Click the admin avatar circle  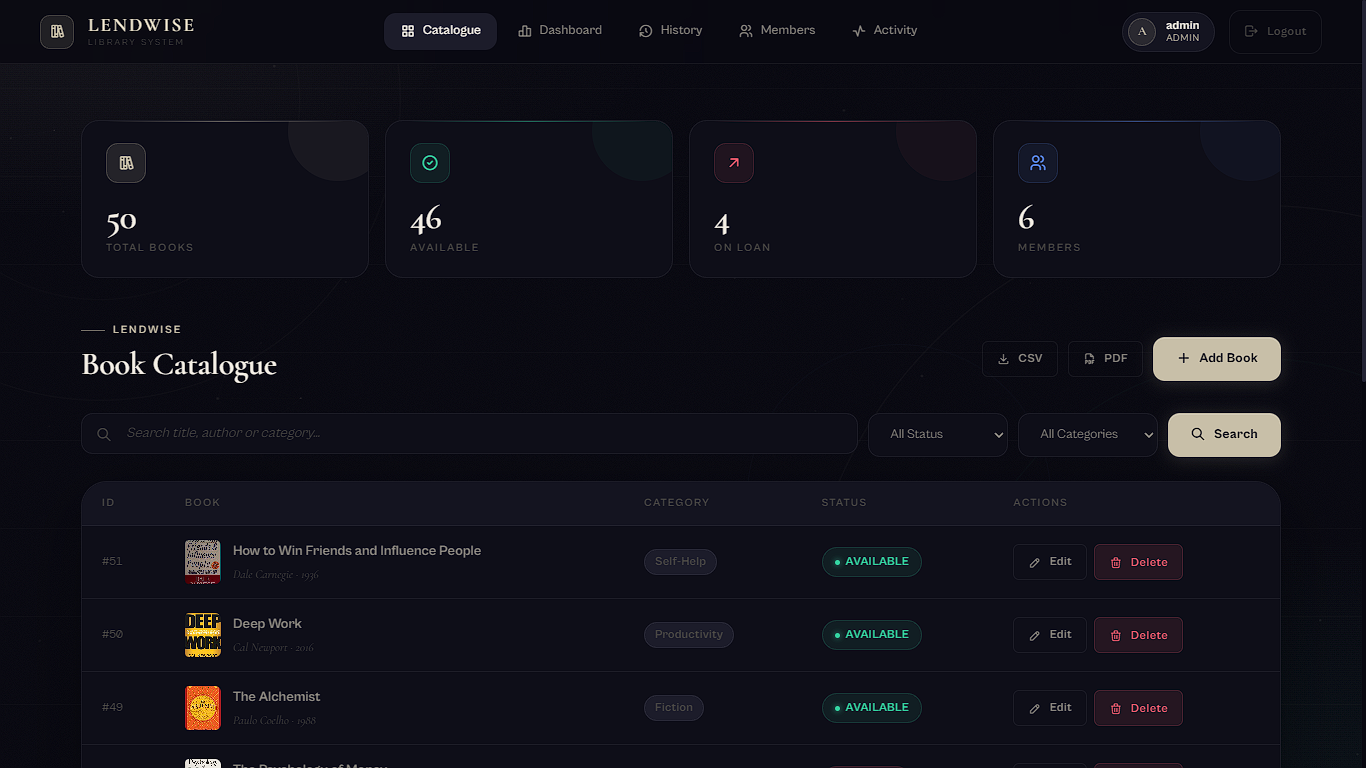(x=1142, y=32)
